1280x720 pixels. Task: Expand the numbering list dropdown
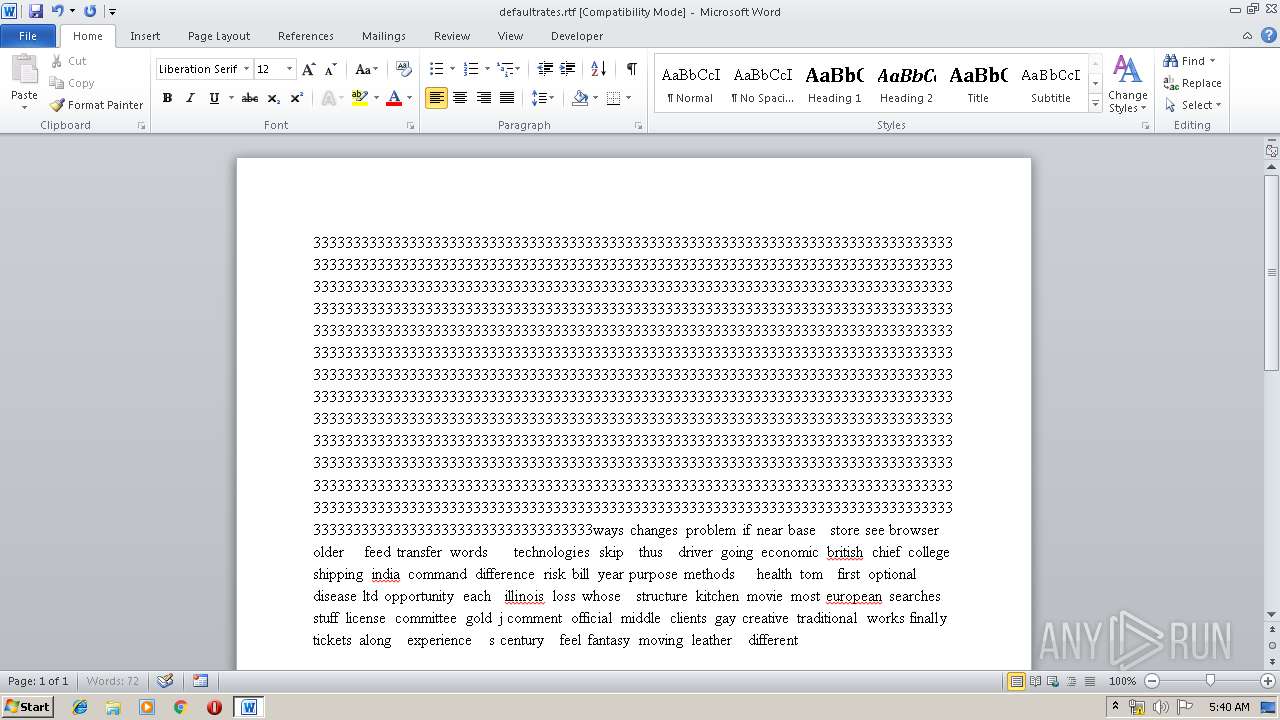coord(487,69)
